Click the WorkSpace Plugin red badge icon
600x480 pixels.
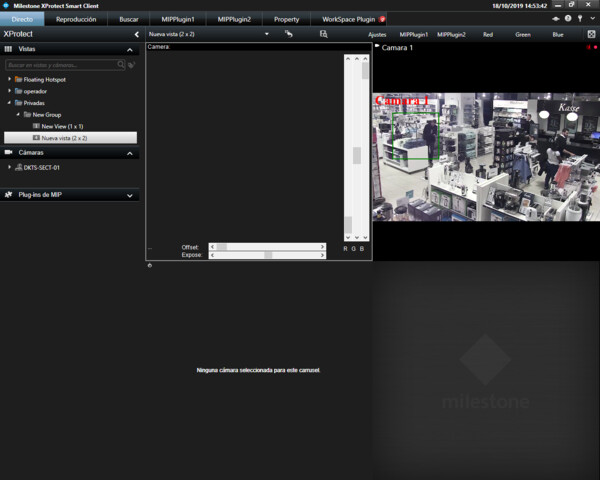[x=382, y=19]
